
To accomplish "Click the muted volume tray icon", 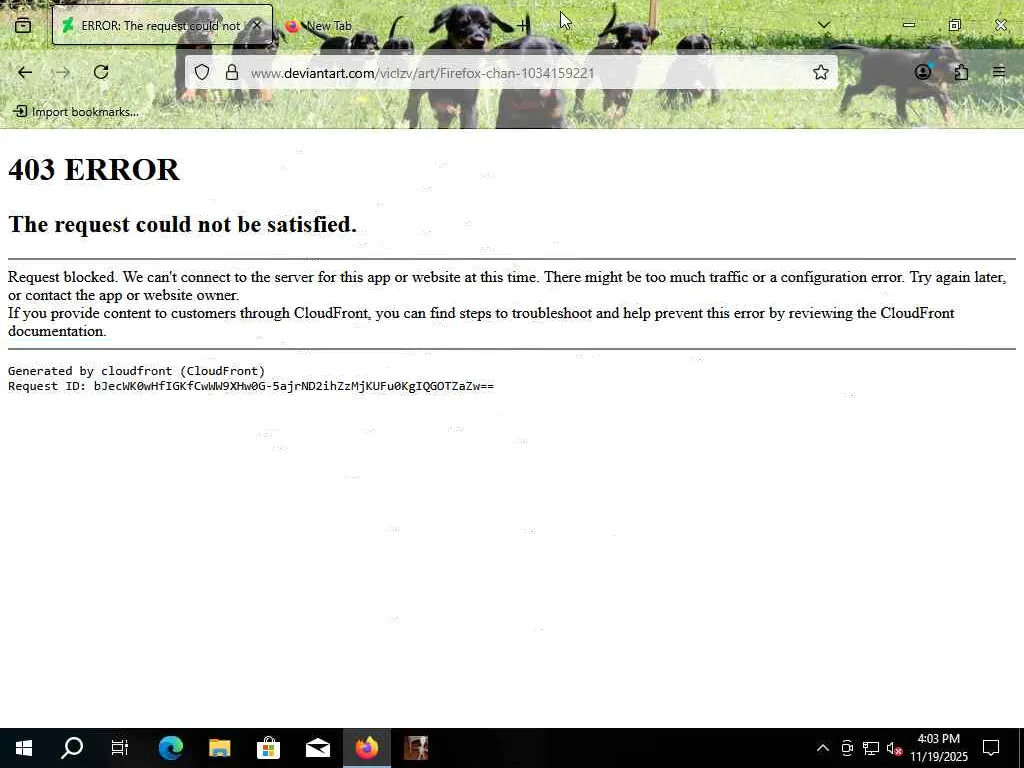I will (894, 748).
